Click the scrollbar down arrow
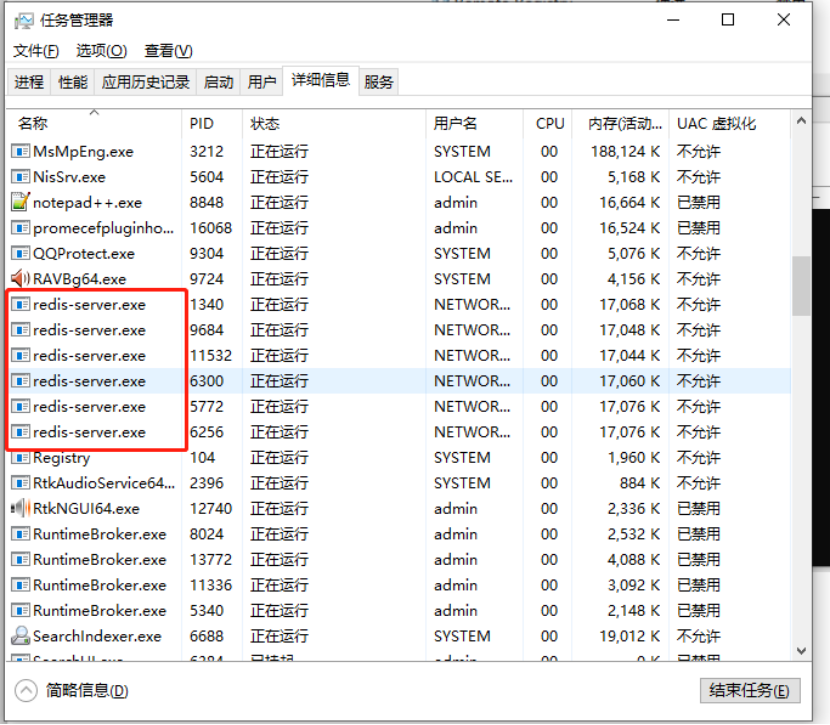The height and width of the screenshot is (725, 830). [801, 651]
